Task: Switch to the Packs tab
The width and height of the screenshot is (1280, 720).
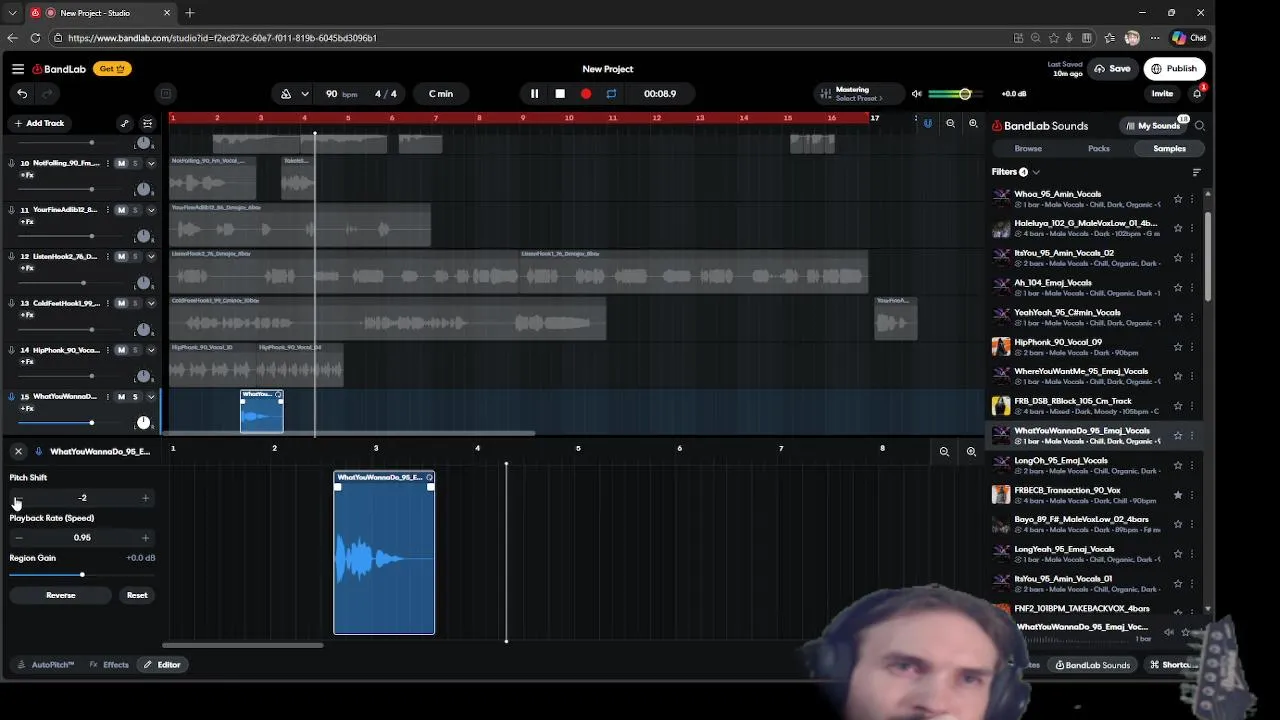Action: coord(1099,149)
